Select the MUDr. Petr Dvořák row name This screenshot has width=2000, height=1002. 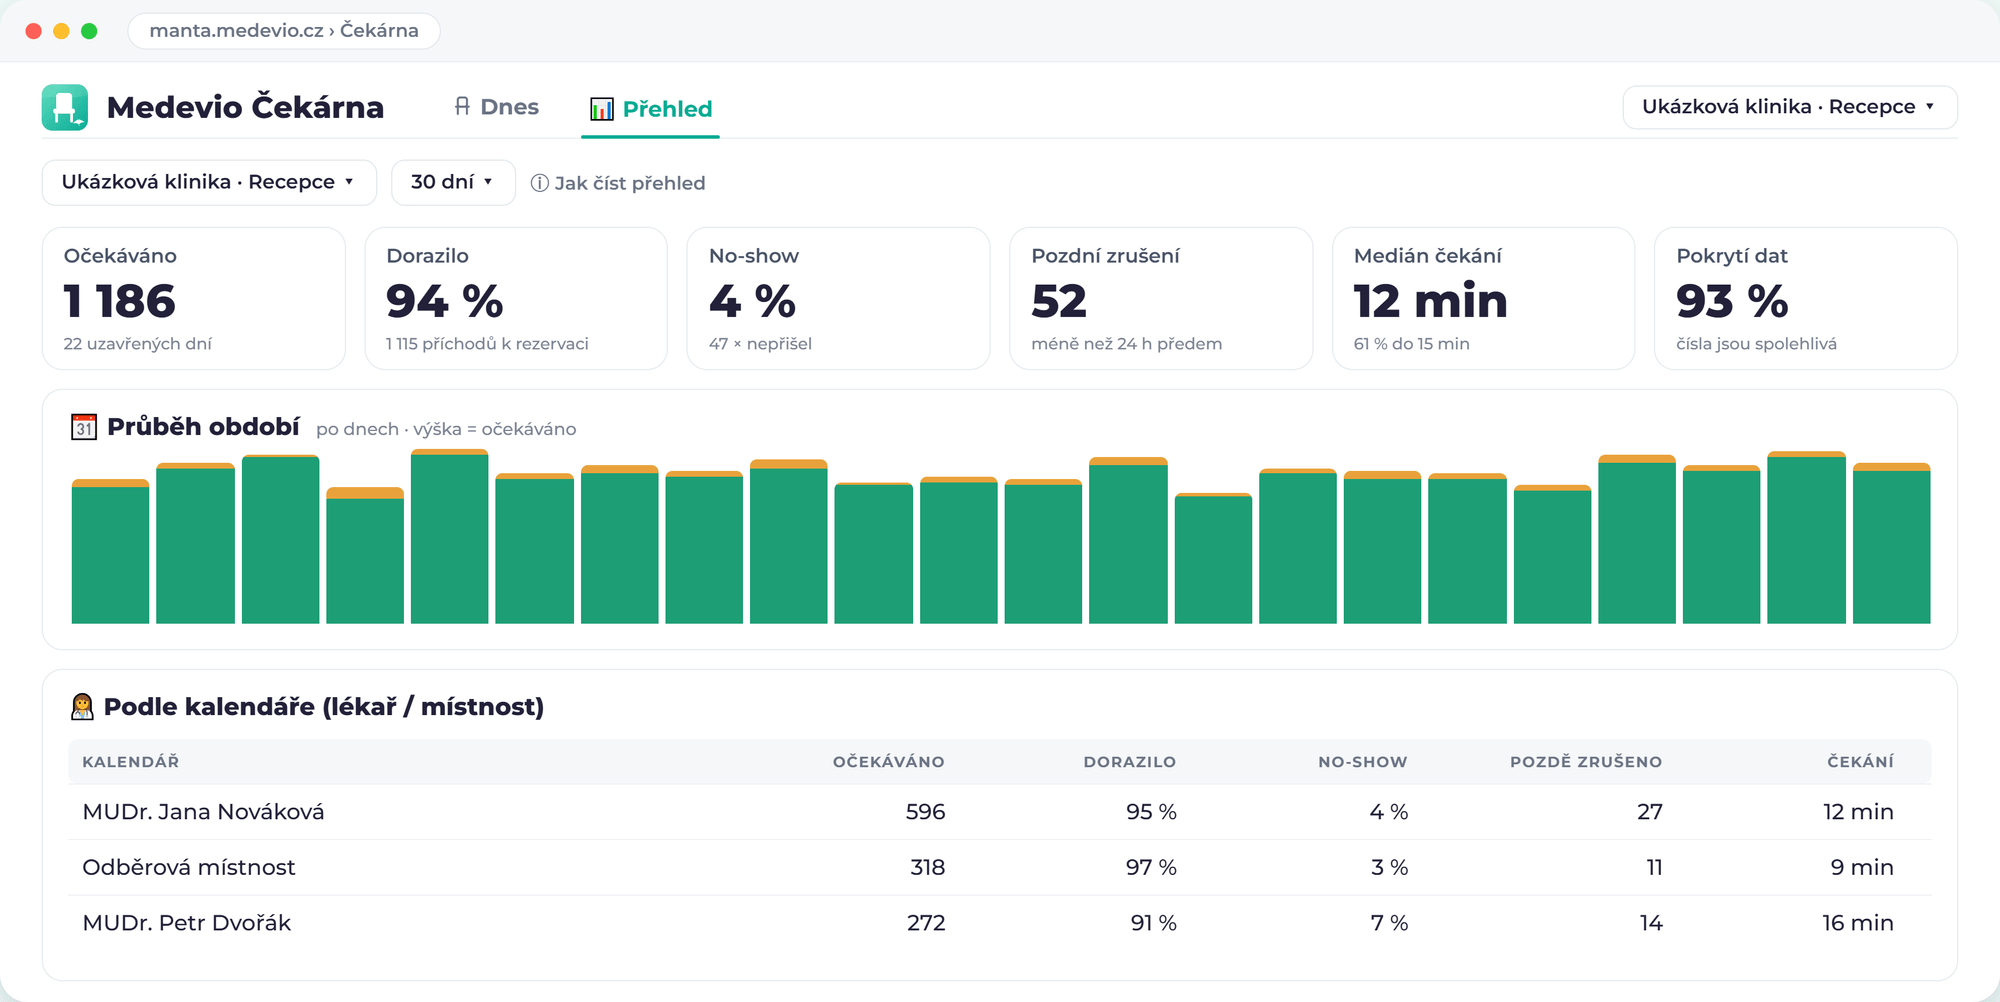click(x=187, y=923)
